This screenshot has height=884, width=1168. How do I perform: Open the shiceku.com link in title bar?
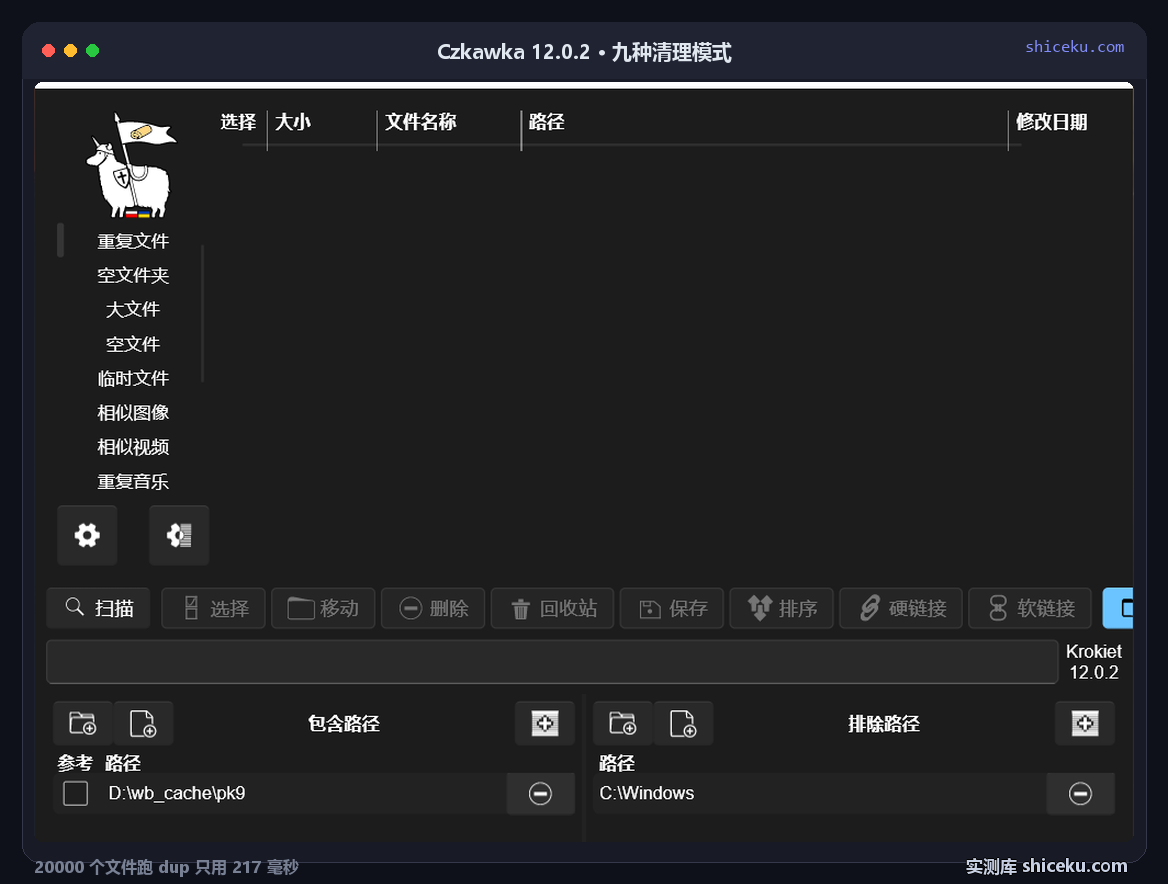tap(1074, 46)
